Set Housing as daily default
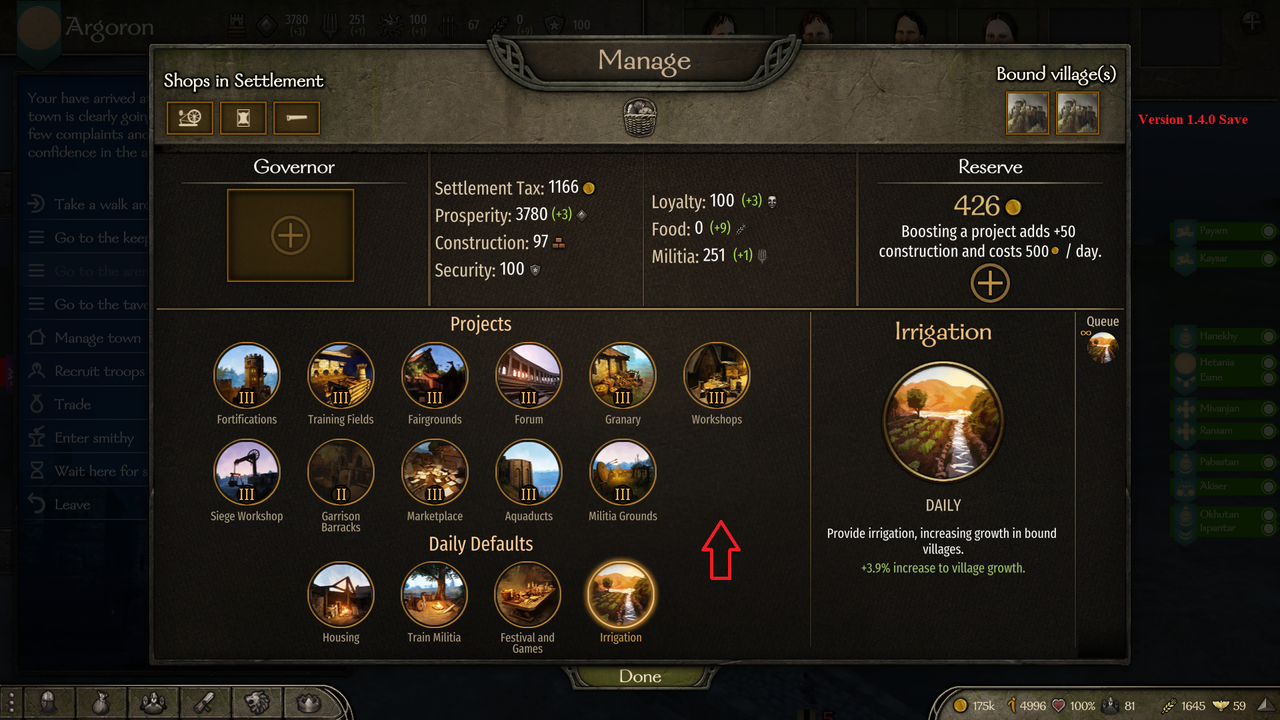This screenshot has height=720, width=1280. (x=341, y=594)
